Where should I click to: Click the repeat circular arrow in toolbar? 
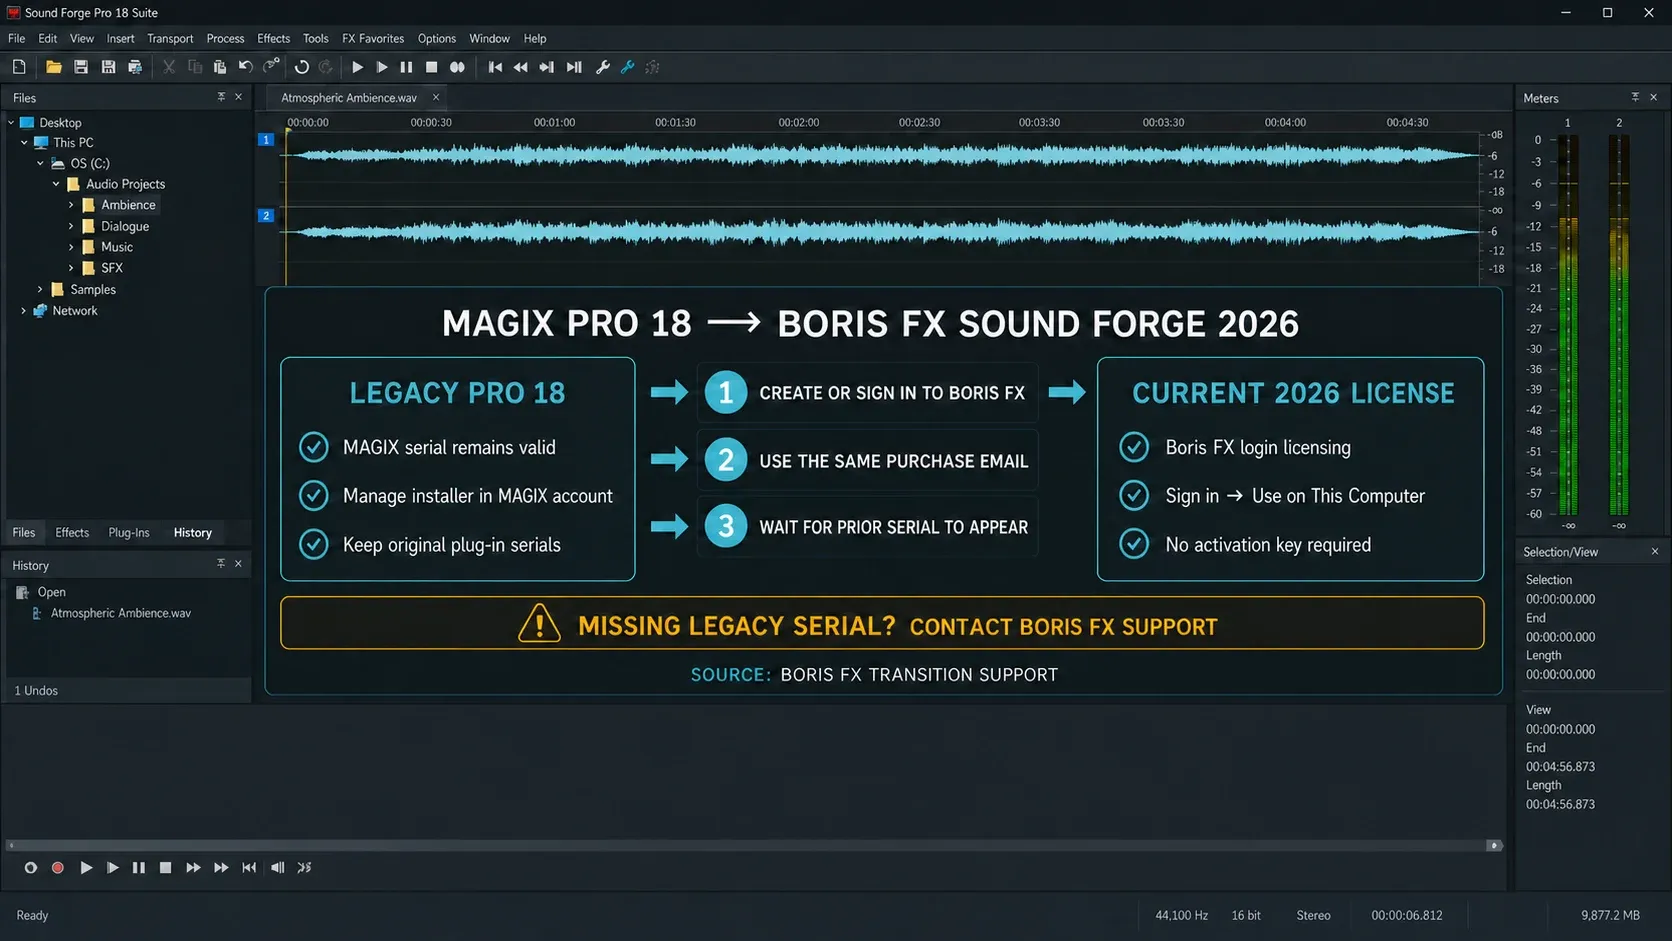point(301,67)
